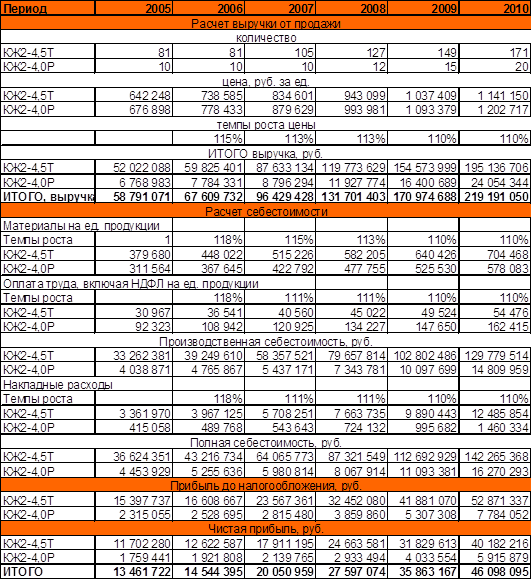Click full cost cell 36 624 351
Image resolution: width=532 pixels, height=580 pixels.
(134, 456)
